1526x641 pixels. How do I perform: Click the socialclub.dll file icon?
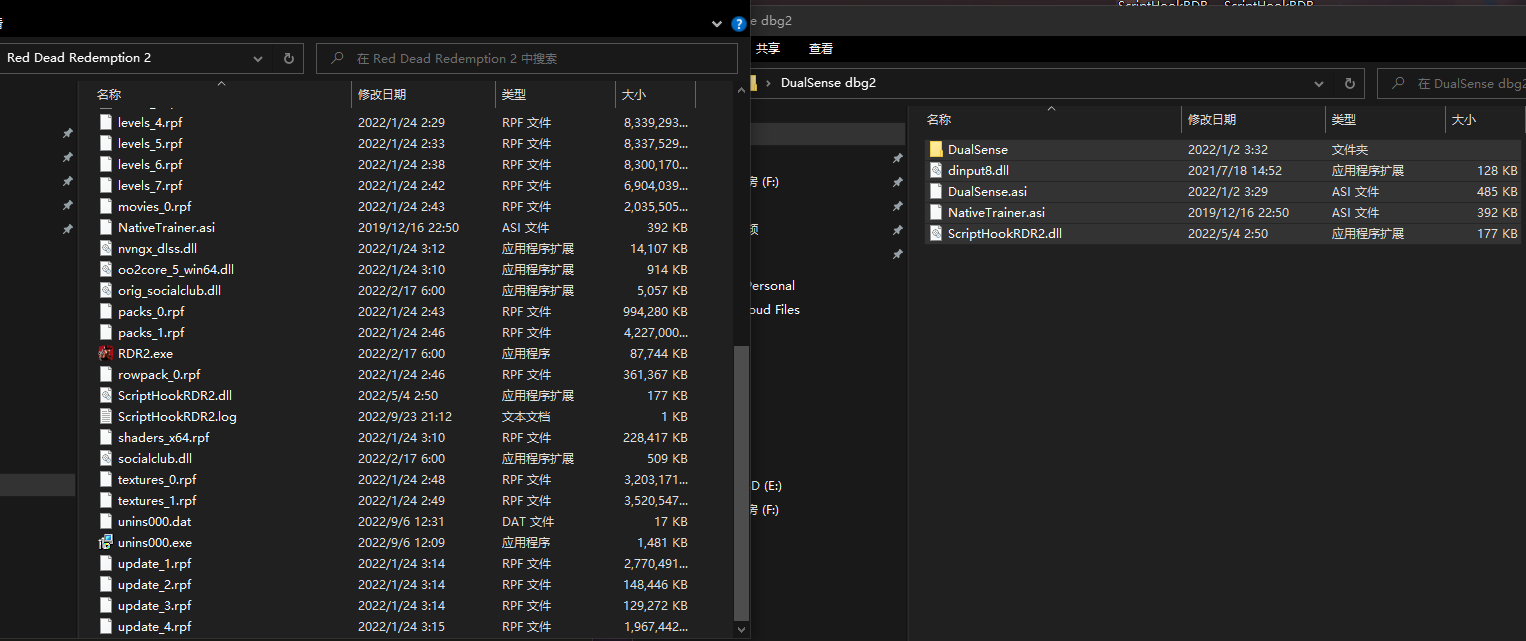point(106,458)
